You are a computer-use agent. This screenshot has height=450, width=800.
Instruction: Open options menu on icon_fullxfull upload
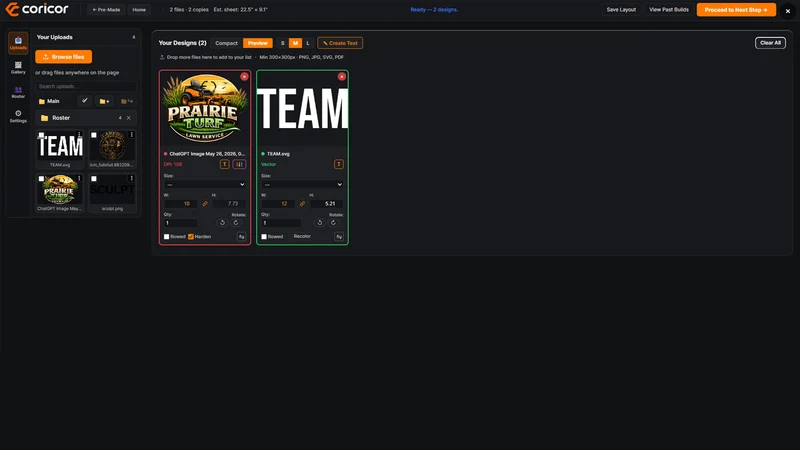[132, 135]
